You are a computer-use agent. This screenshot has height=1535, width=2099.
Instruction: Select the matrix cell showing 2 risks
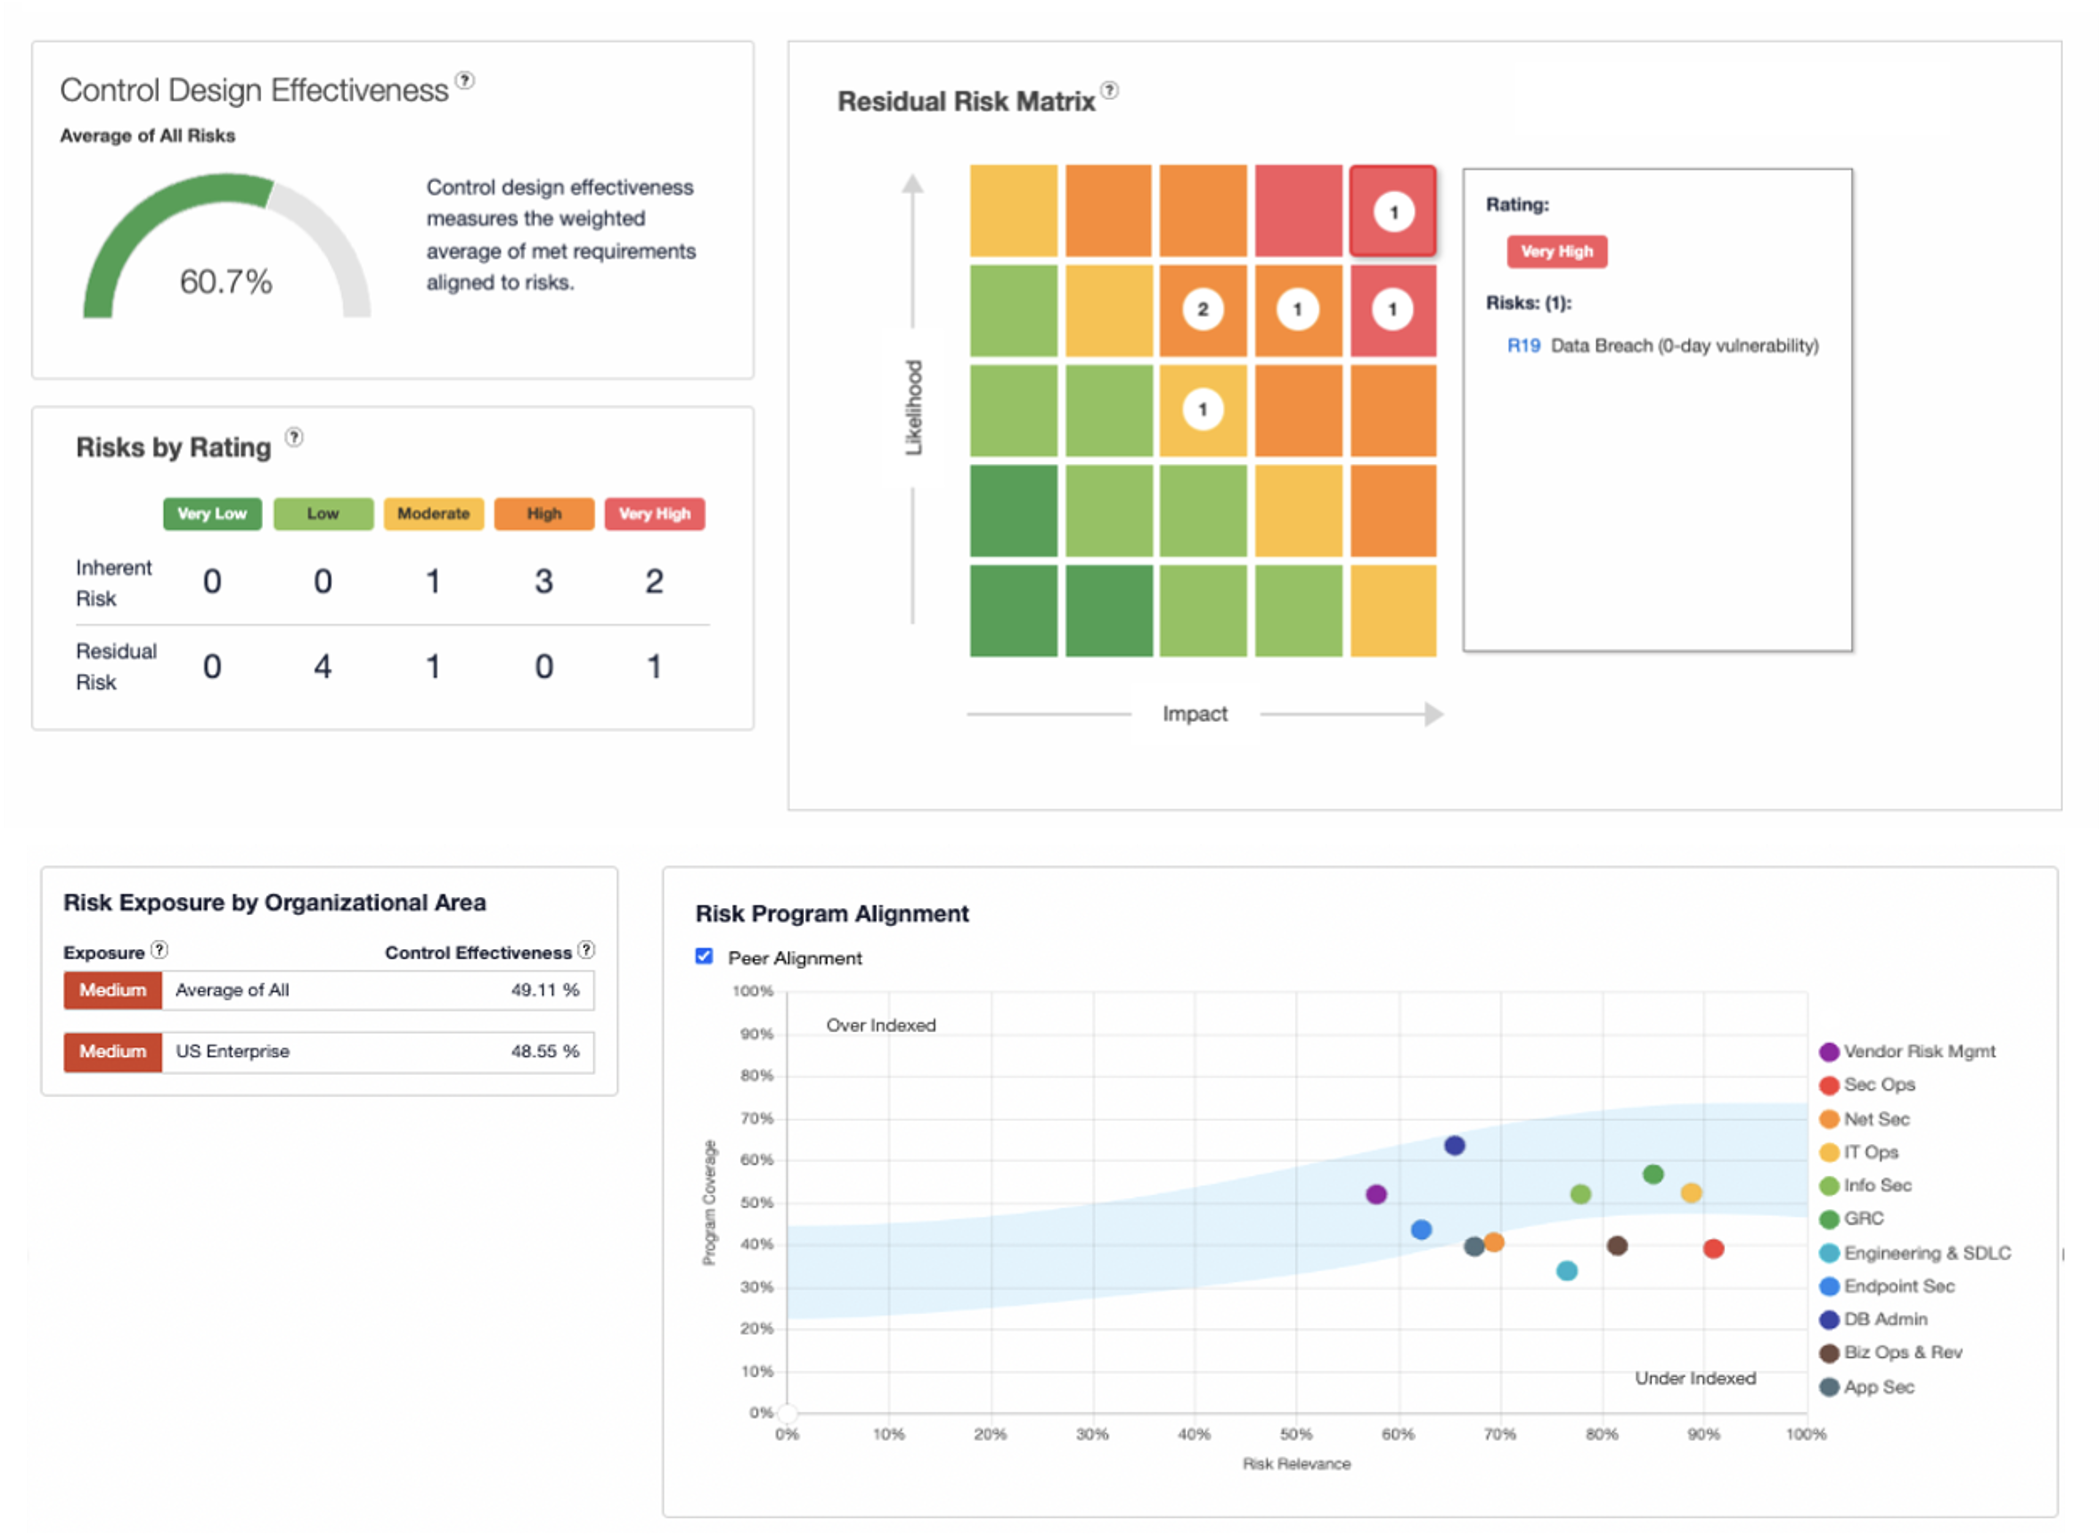tap(1202, 310)
